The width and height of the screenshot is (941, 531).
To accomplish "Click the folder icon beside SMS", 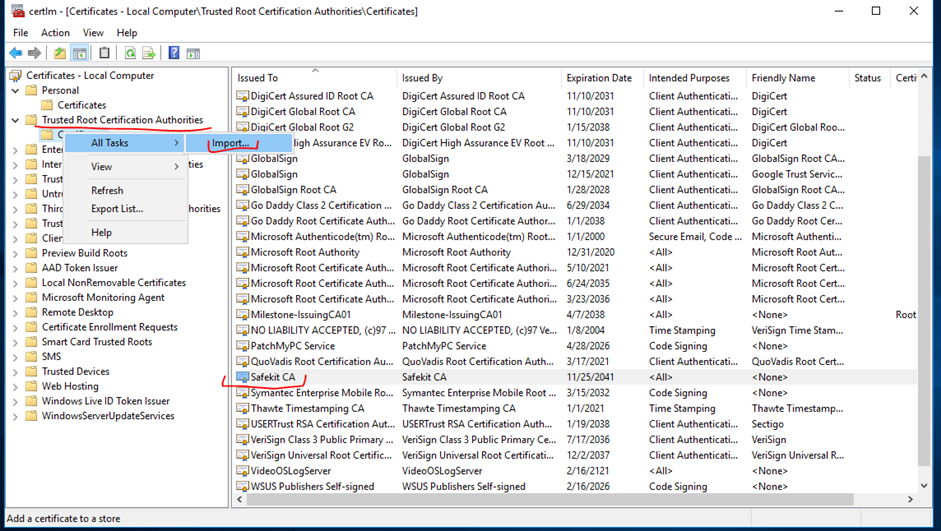I will pyautogui.click(x=31, y=356).
